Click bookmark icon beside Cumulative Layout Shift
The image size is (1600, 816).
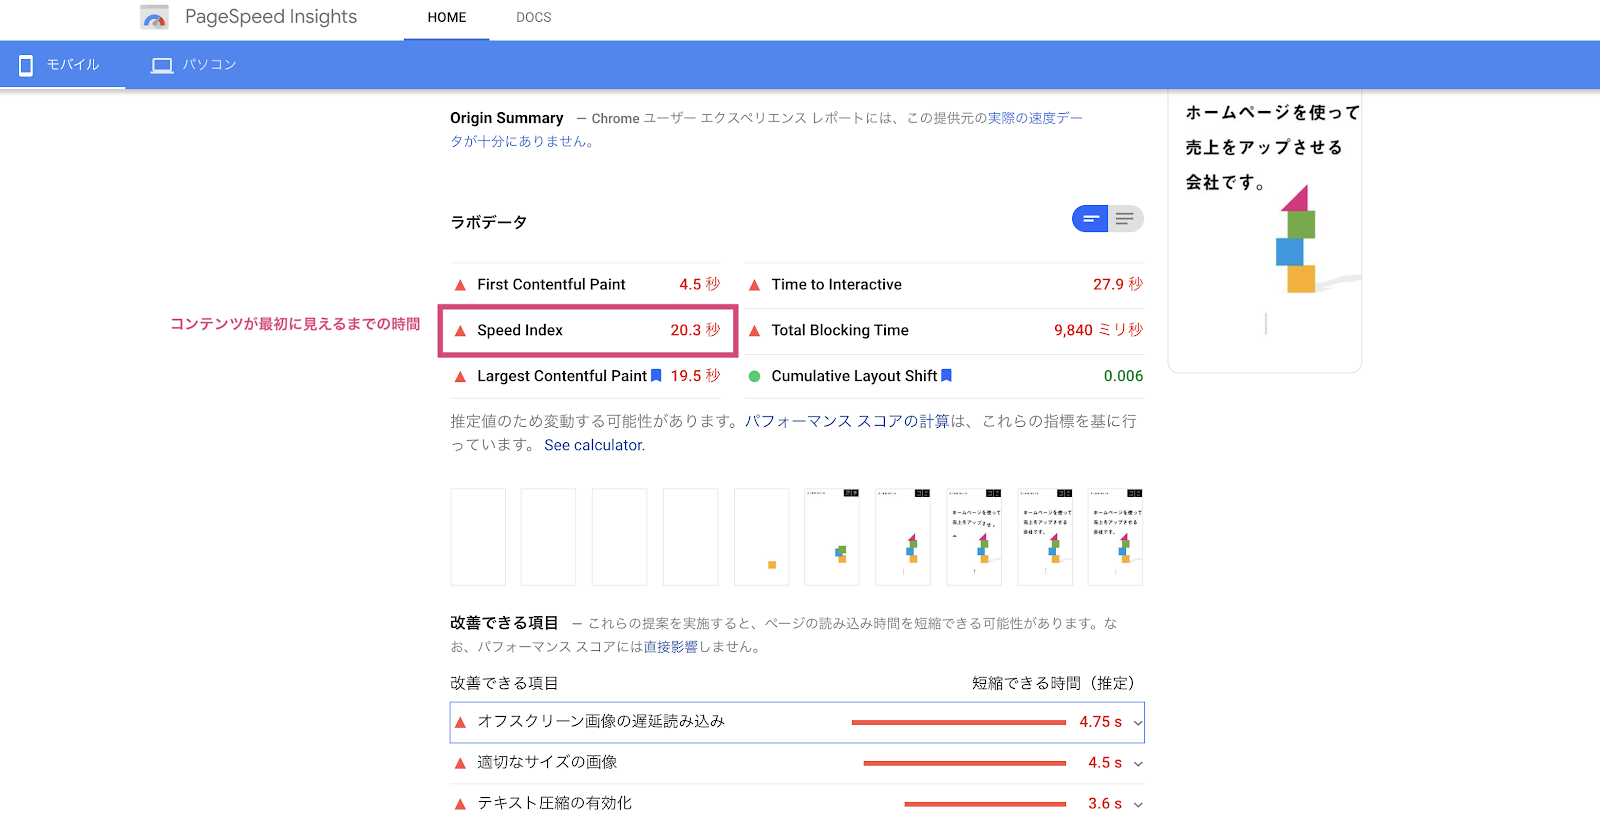[946, 376]
